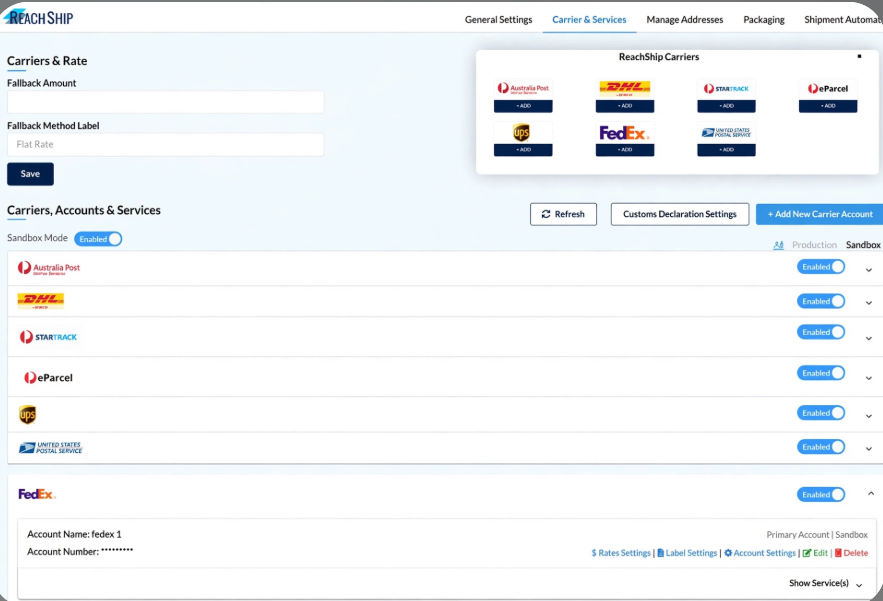Disable the FedEx carrier toggle
Viewport: 883px width, 601px height.
(x=820, y=495)
